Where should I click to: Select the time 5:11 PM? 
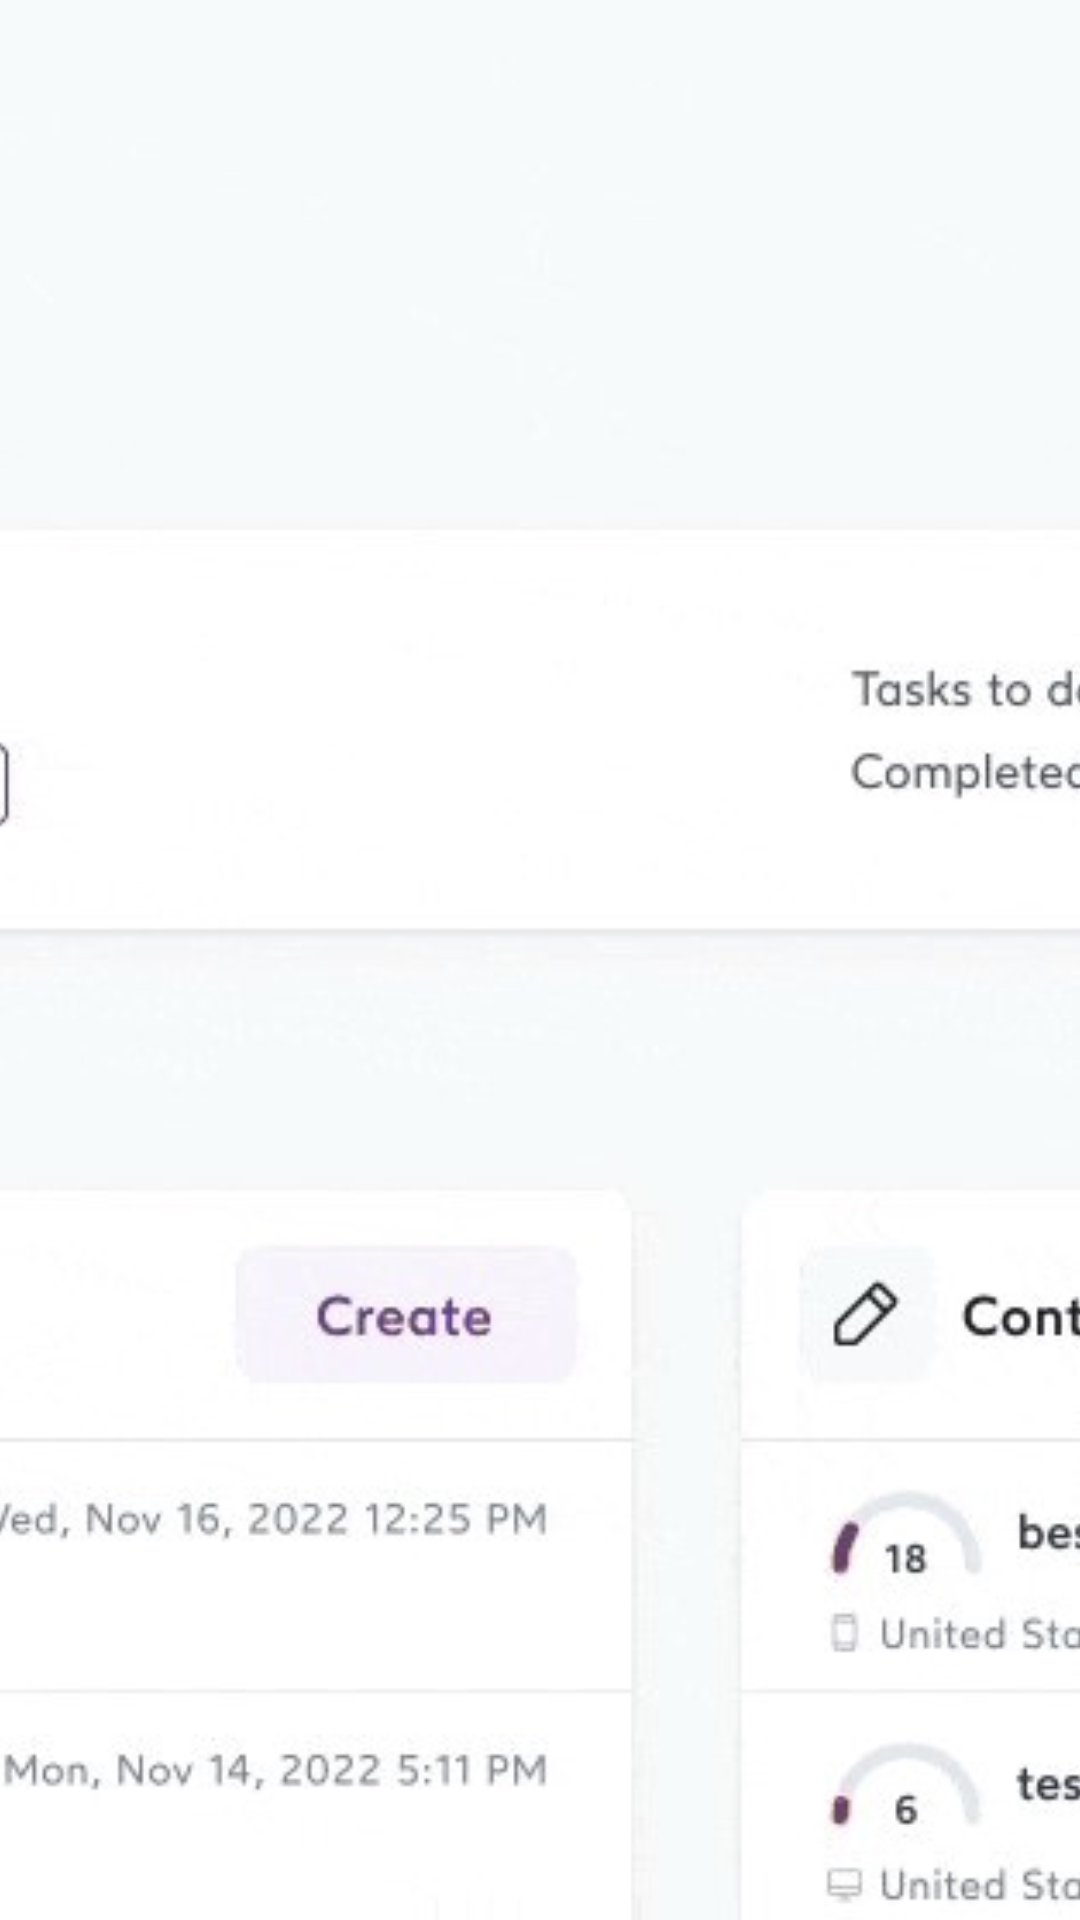pyautogui.click(x=472, y=1770)
